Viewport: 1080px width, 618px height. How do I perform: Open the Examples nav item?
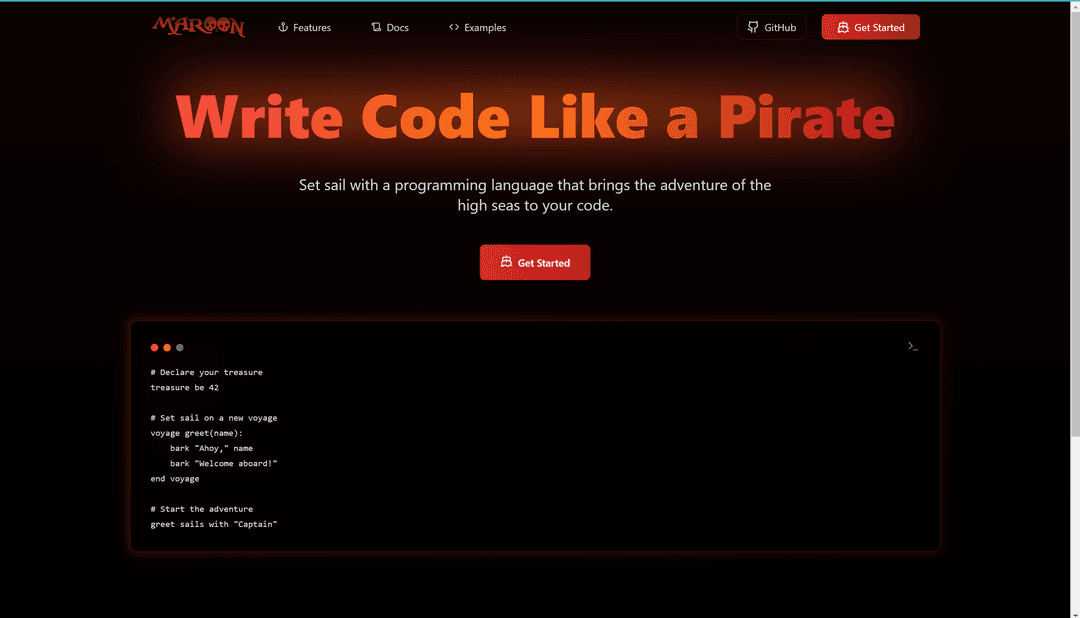[484, 28]
